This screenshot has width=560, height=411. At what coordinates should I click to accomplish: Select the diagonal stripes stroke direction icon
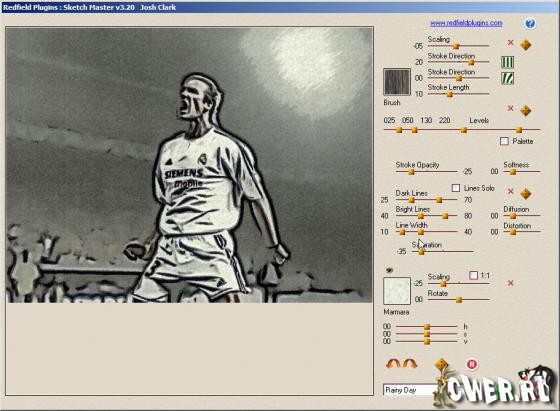coord(508,78)
